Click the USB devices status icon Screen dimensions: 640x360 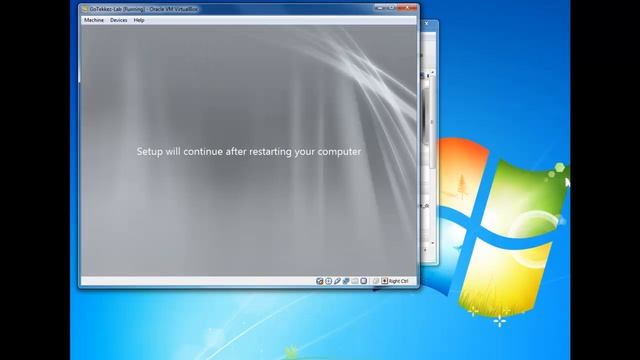(x=337, y=281)
